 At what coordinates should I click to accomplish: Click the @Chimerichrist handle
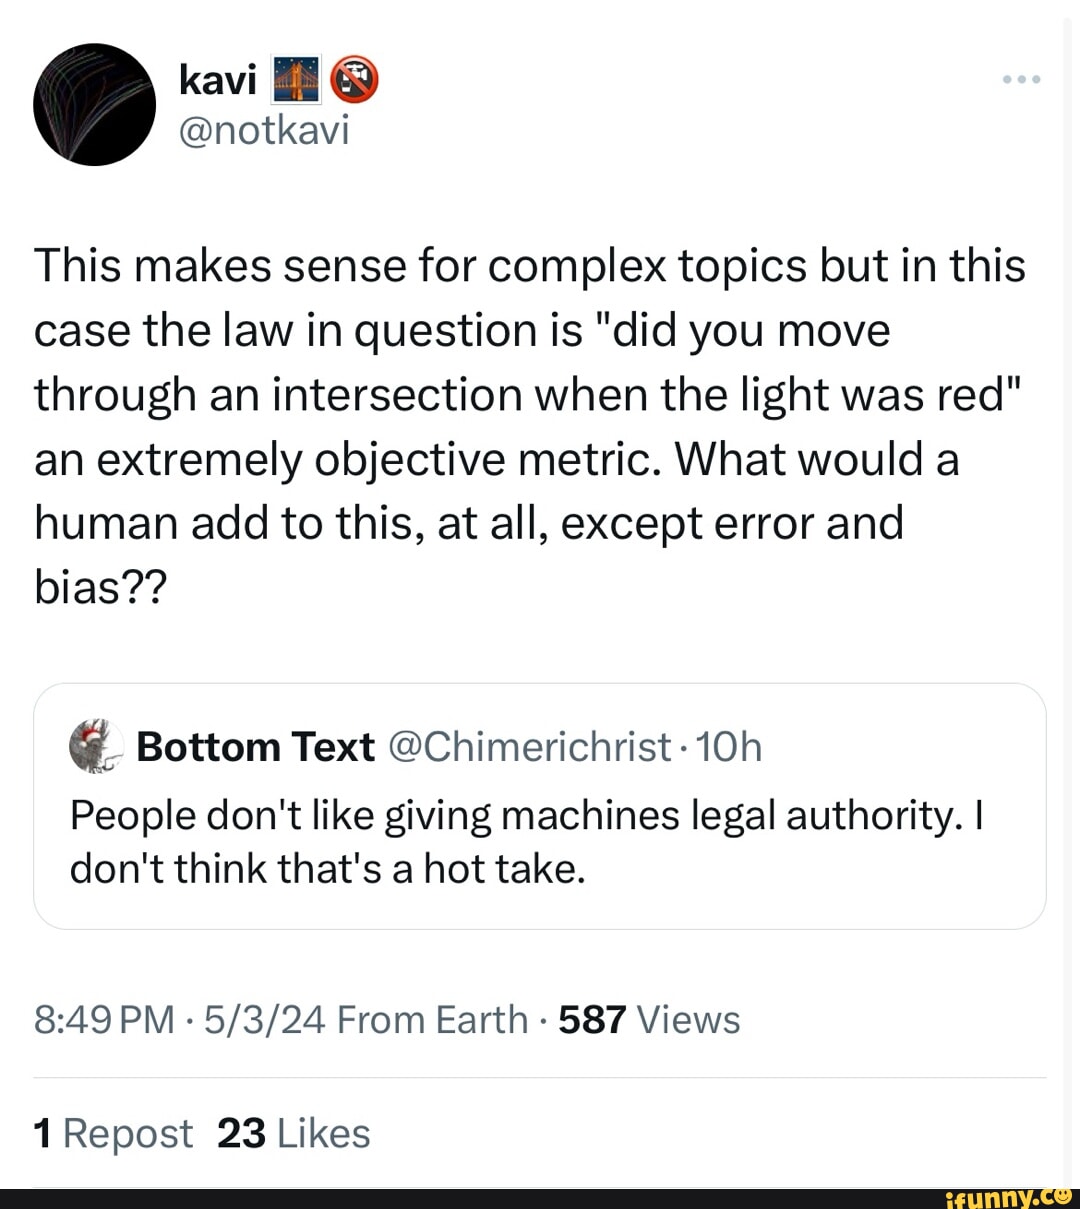528,747
